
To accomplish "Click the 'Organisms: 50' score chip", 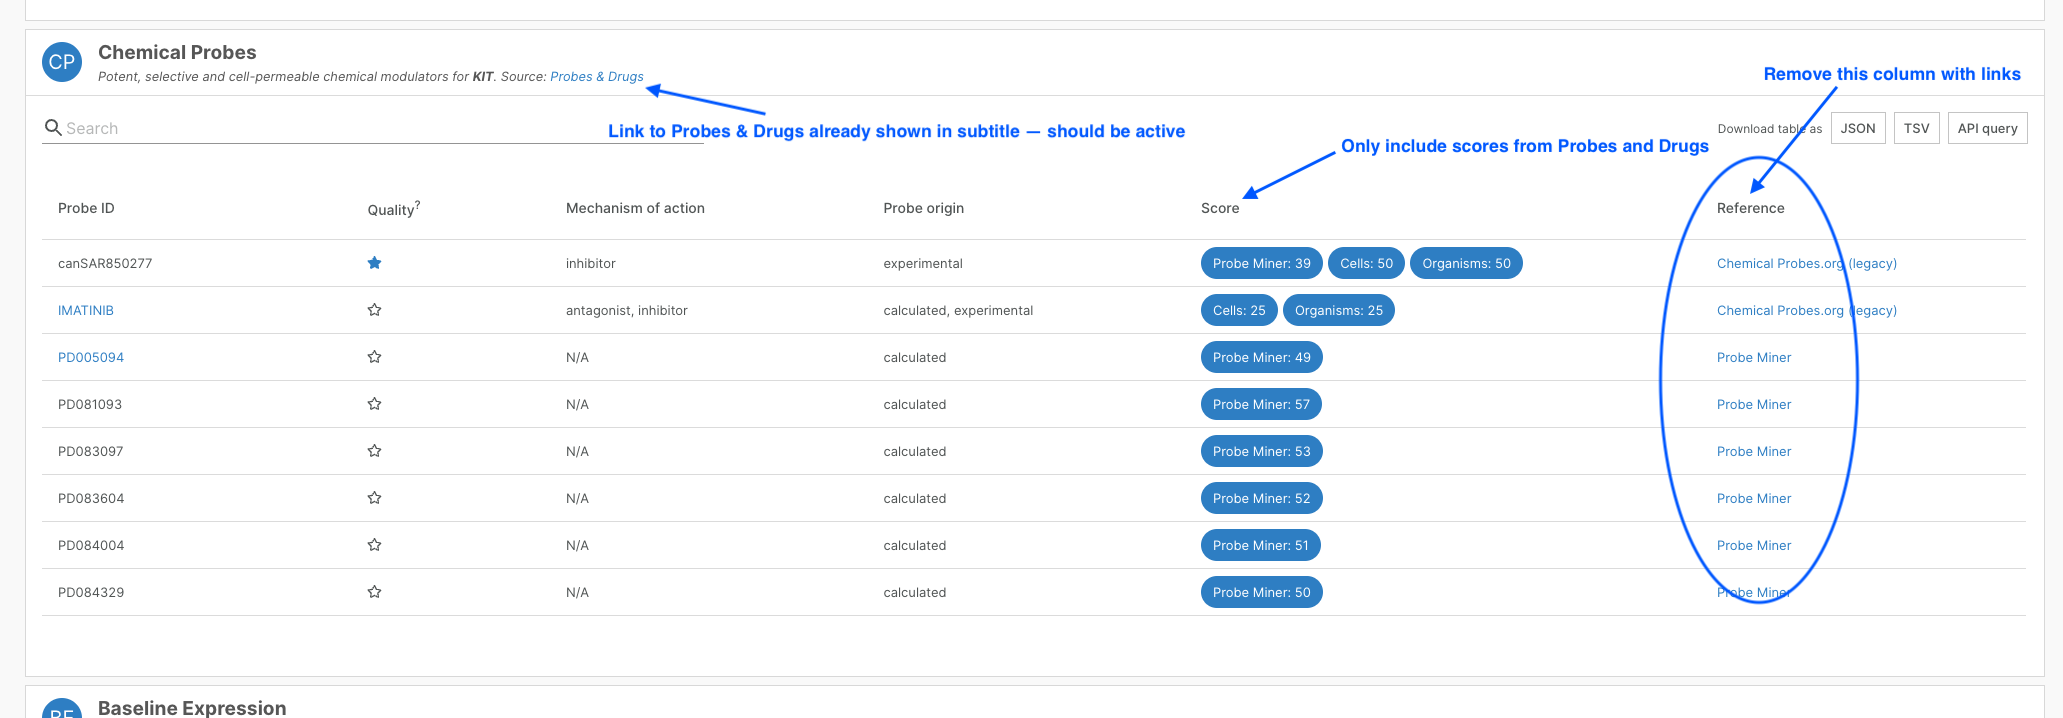I will tap(1466, 263).
